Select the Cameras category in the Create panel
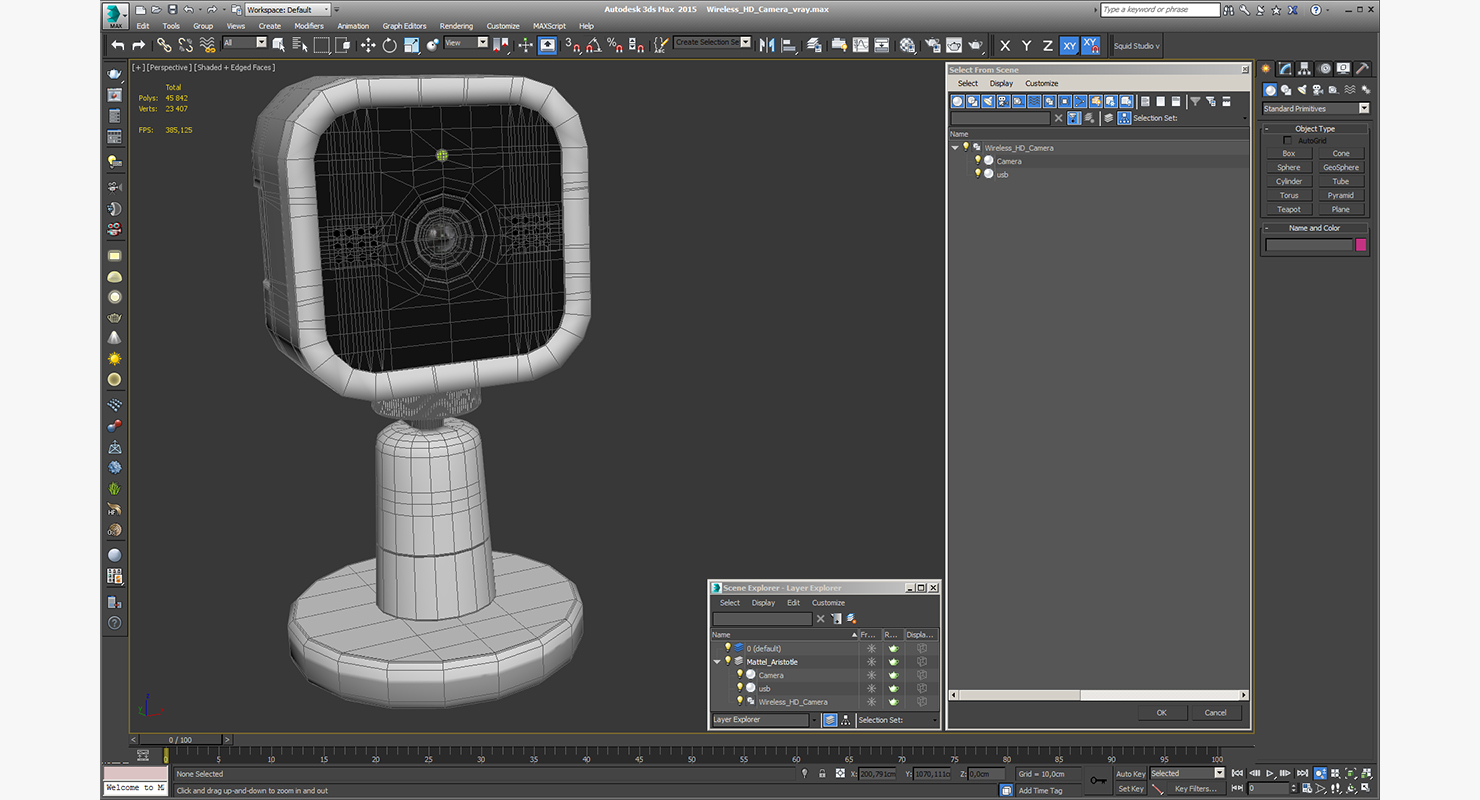Viewport: 1480px width, 800px height. click(x=1319, y=90)
